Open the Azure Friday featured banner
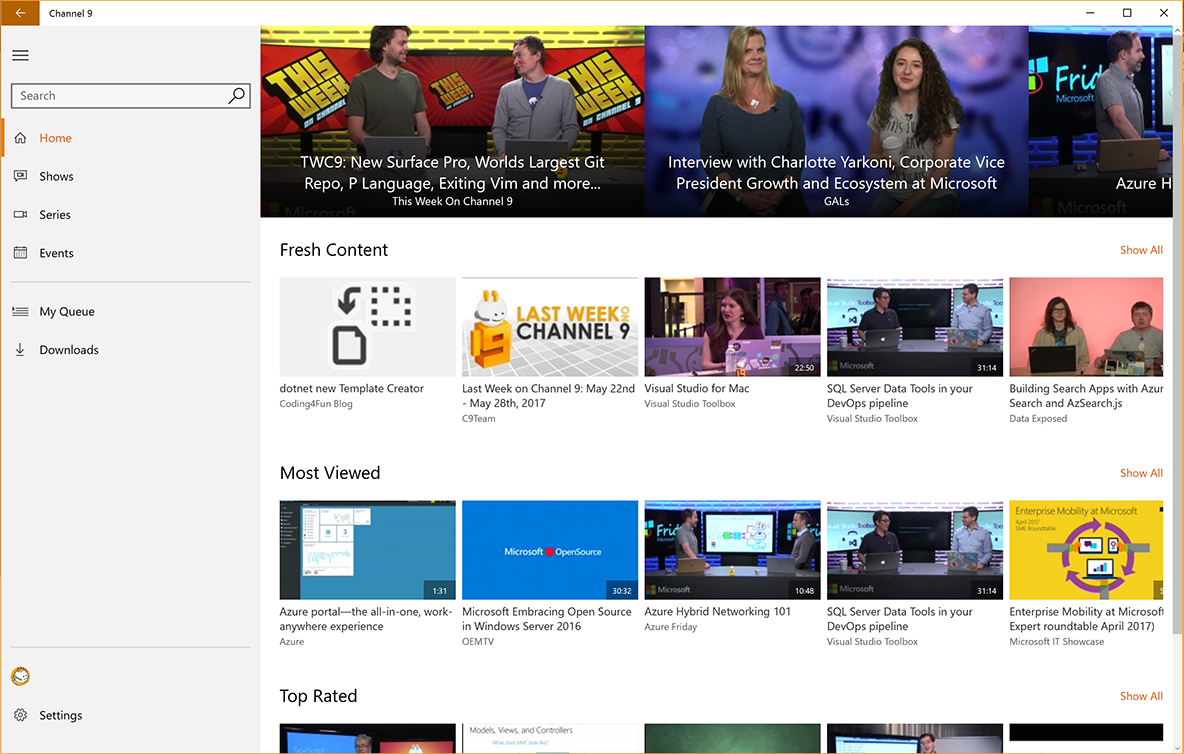 pyautogui.click(x=1102, y=122)
